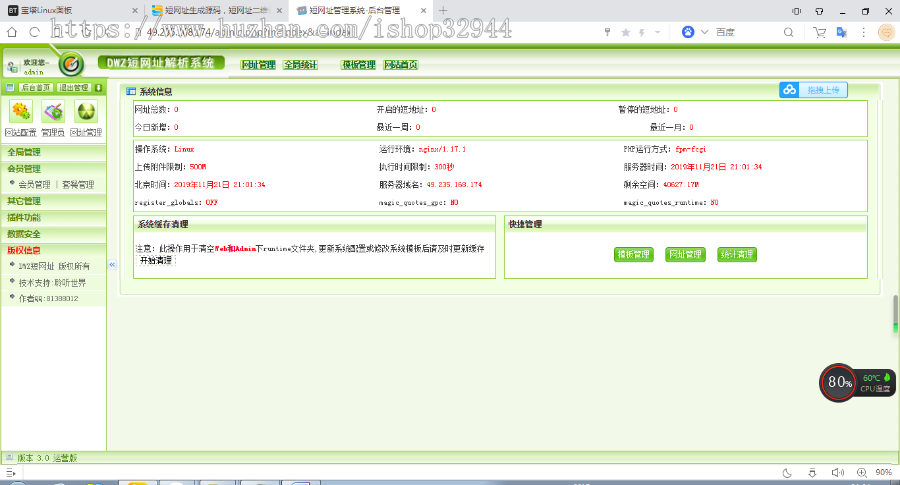Expand the 会员管理 sidebar section

click(53, 169)
